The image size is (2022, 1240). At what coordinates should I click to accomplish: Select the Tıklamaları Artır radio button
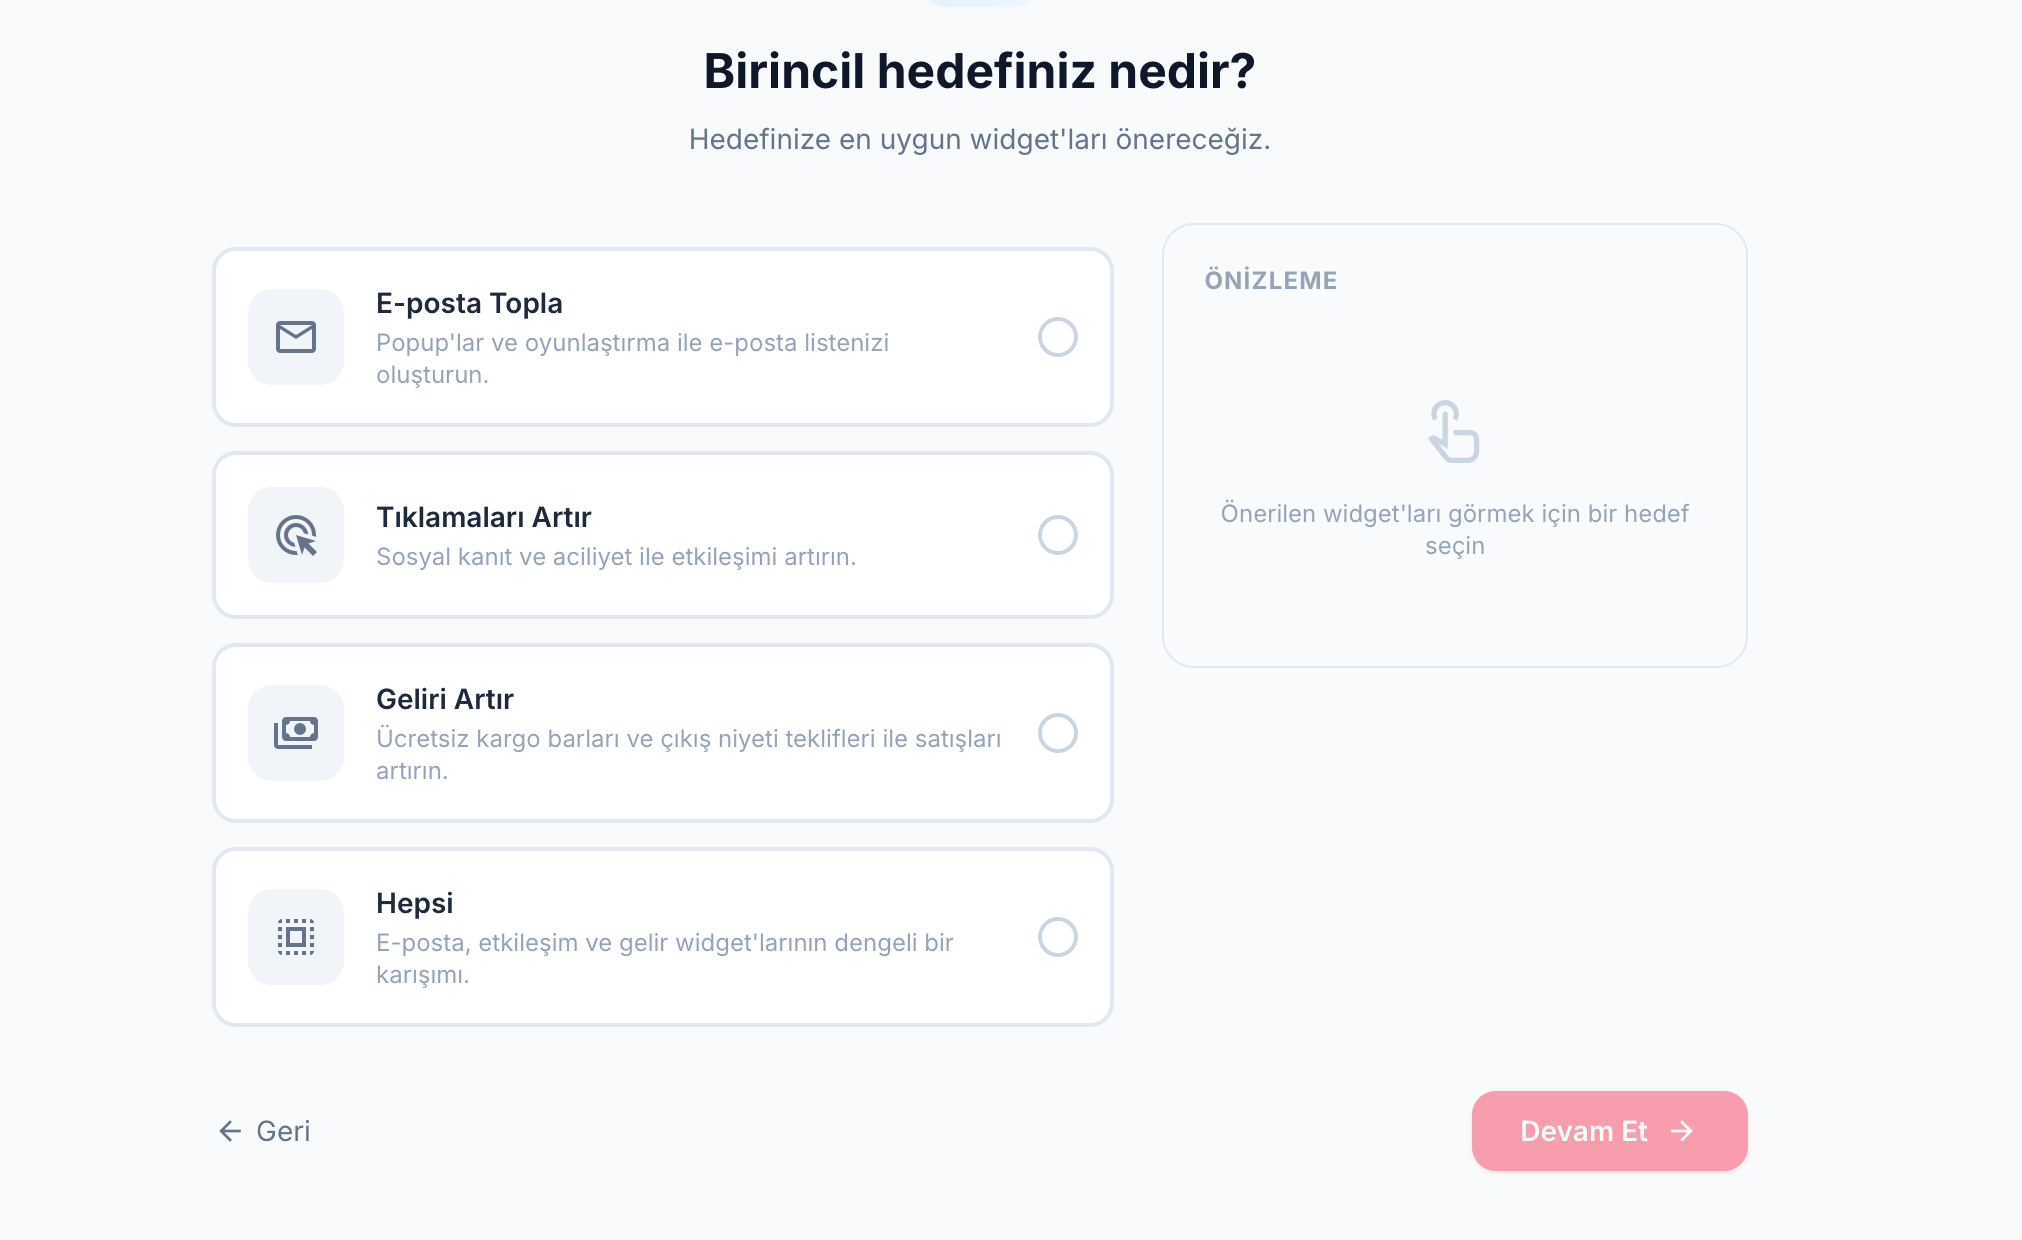click(1059, 535)
